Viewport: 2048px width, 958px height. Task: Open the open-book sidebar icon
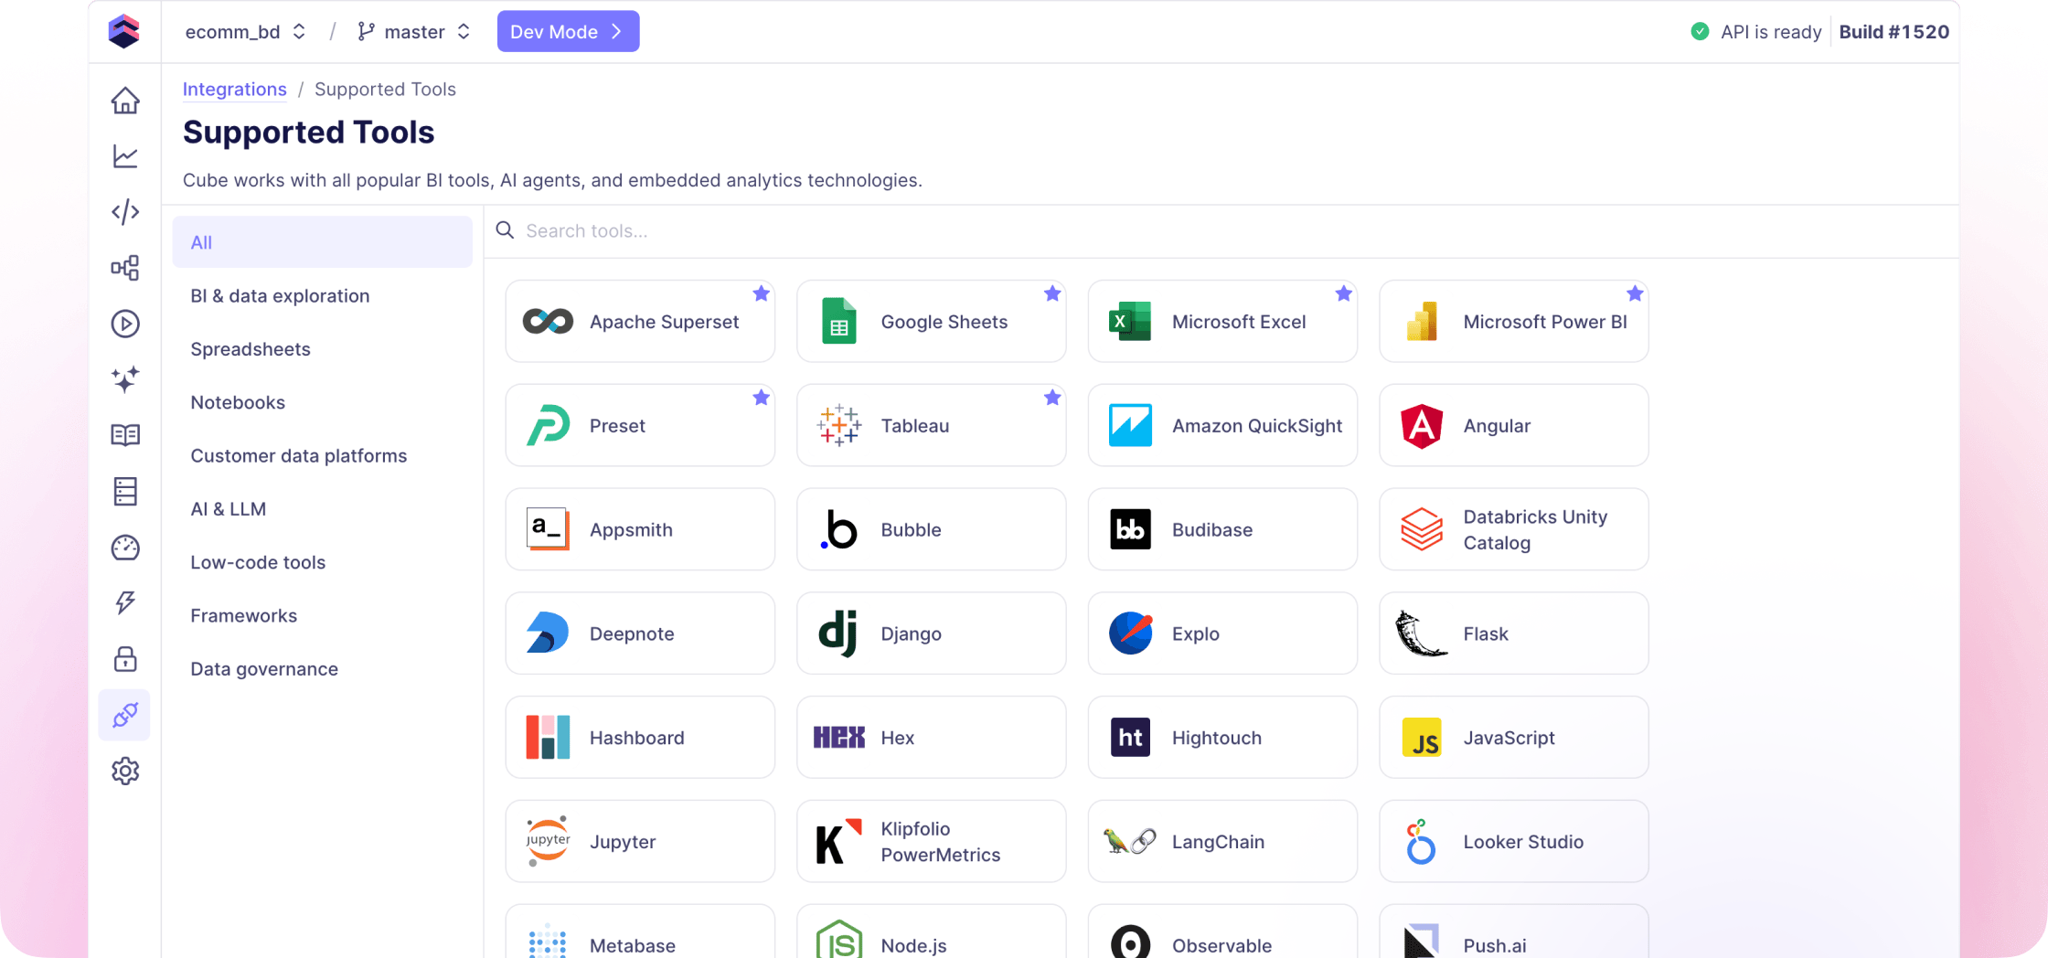coord(125,435)
